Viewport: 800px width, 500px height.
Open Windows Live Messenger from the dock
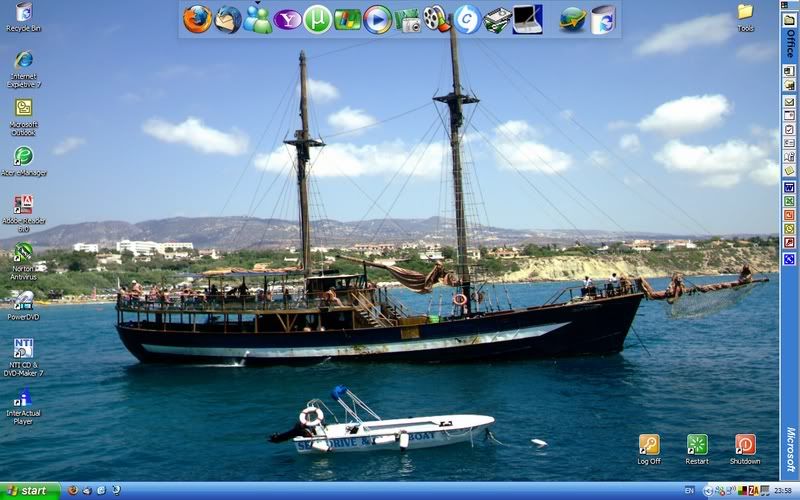[x=258, y=19]
